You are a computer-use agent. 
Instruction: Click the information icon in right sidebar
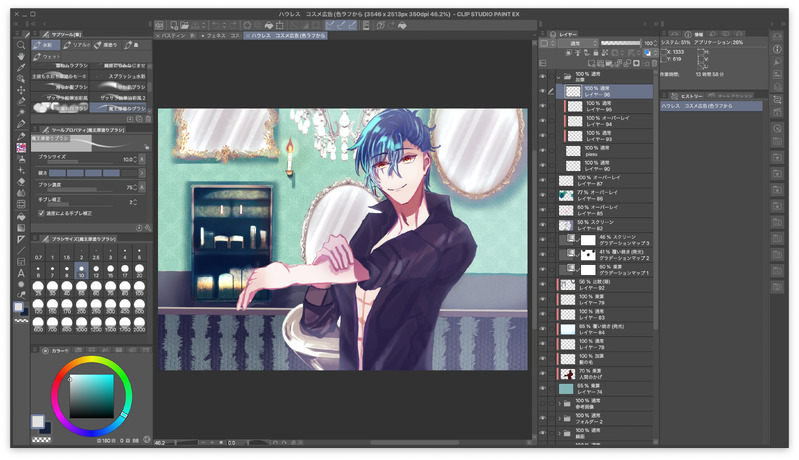click(777, 49)
